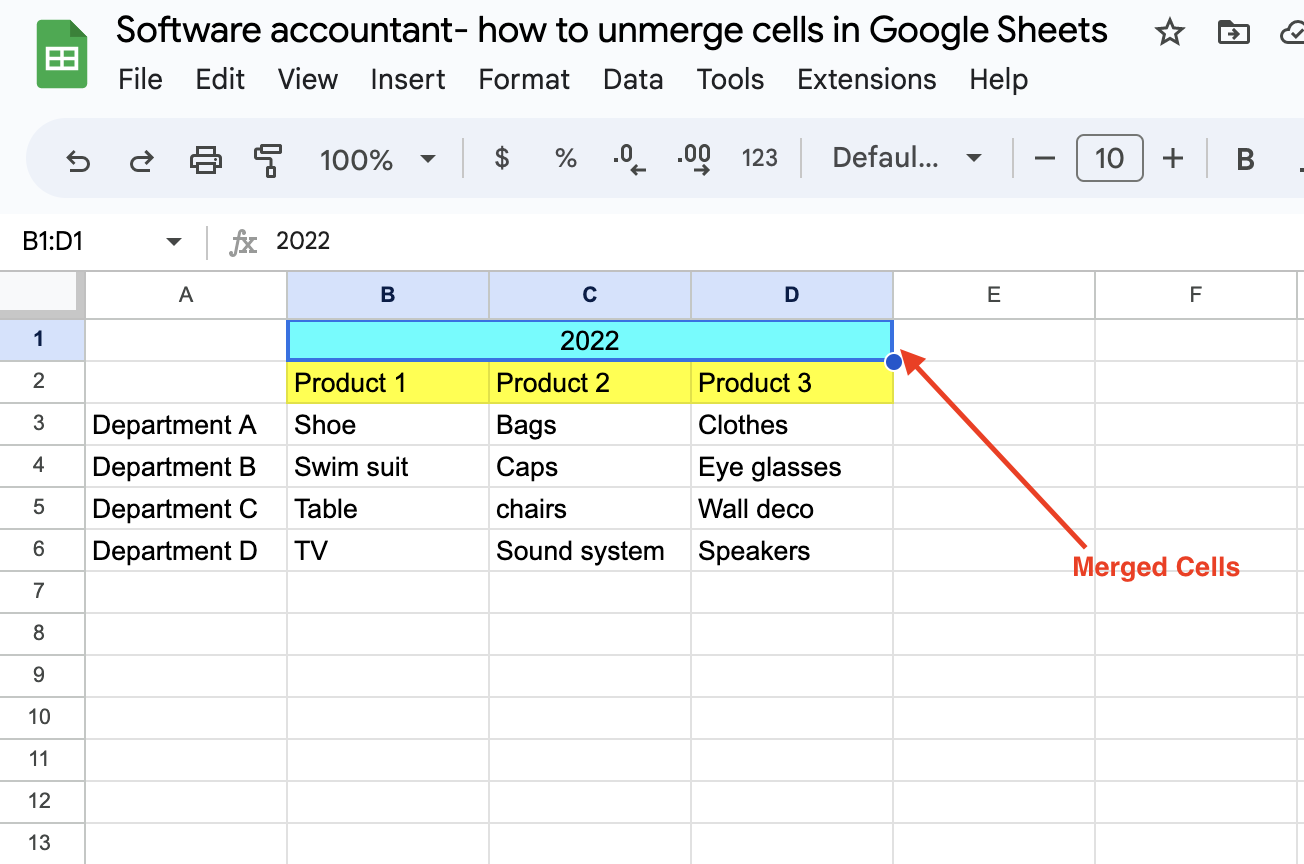The image size is (1304, 864).
Task: Select the Department D cell
Action: click(186, 550)
